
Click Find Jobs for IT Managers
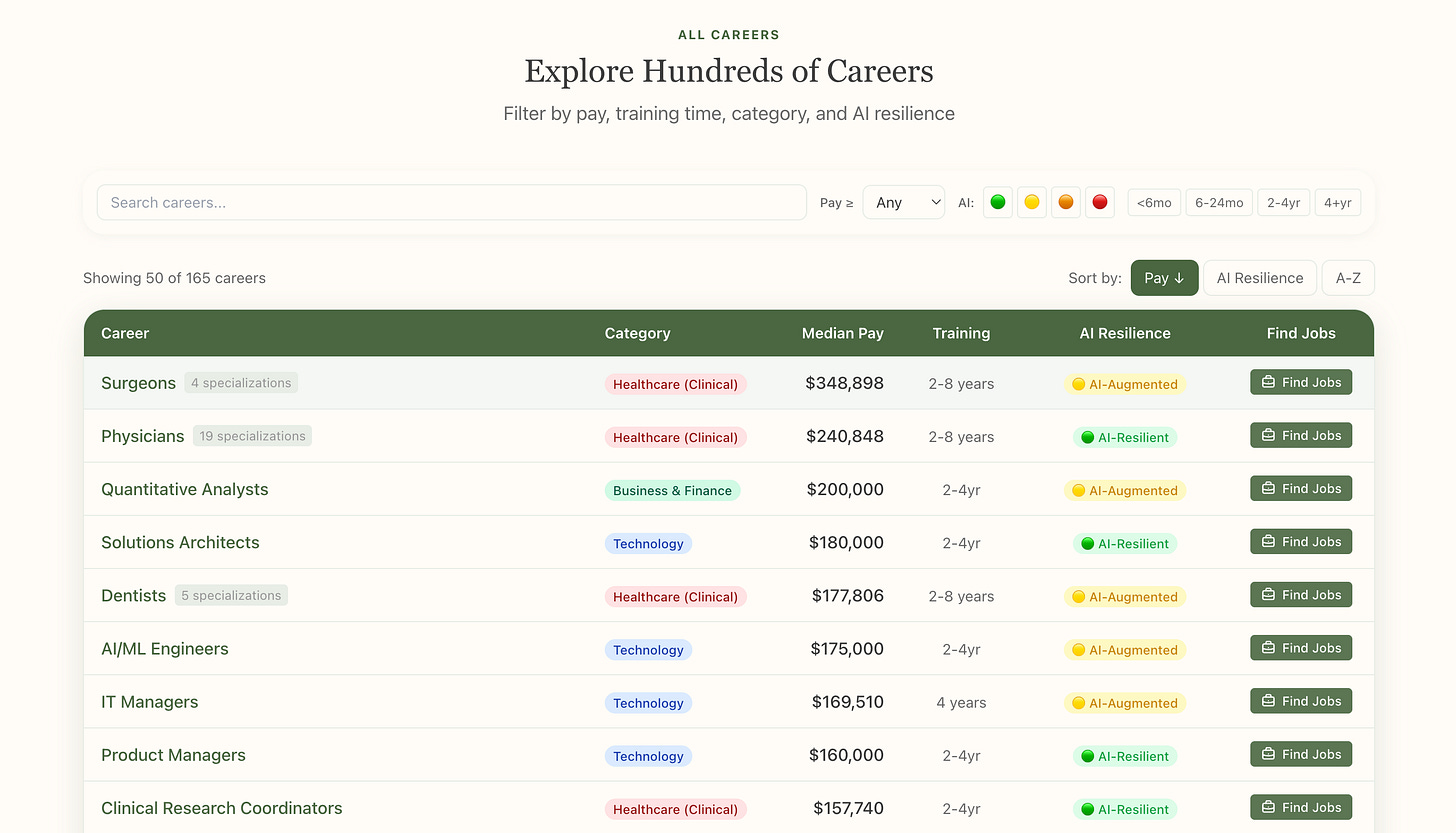(x=1301, y=701)
